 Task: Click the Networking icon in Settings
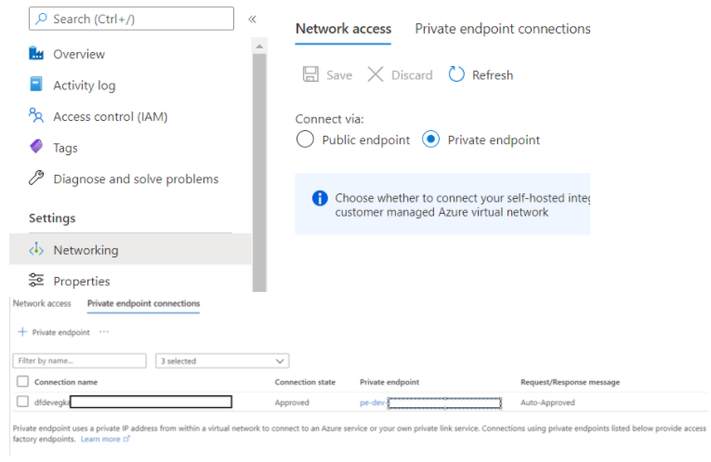point(37,250)
